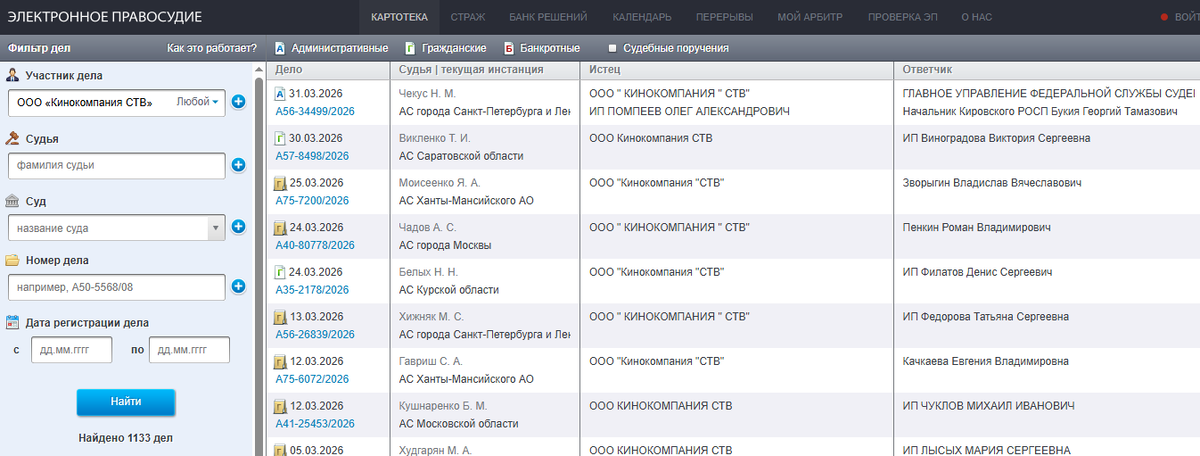
Task: Filter by Гражданские cases
Action: coord(446,48)
